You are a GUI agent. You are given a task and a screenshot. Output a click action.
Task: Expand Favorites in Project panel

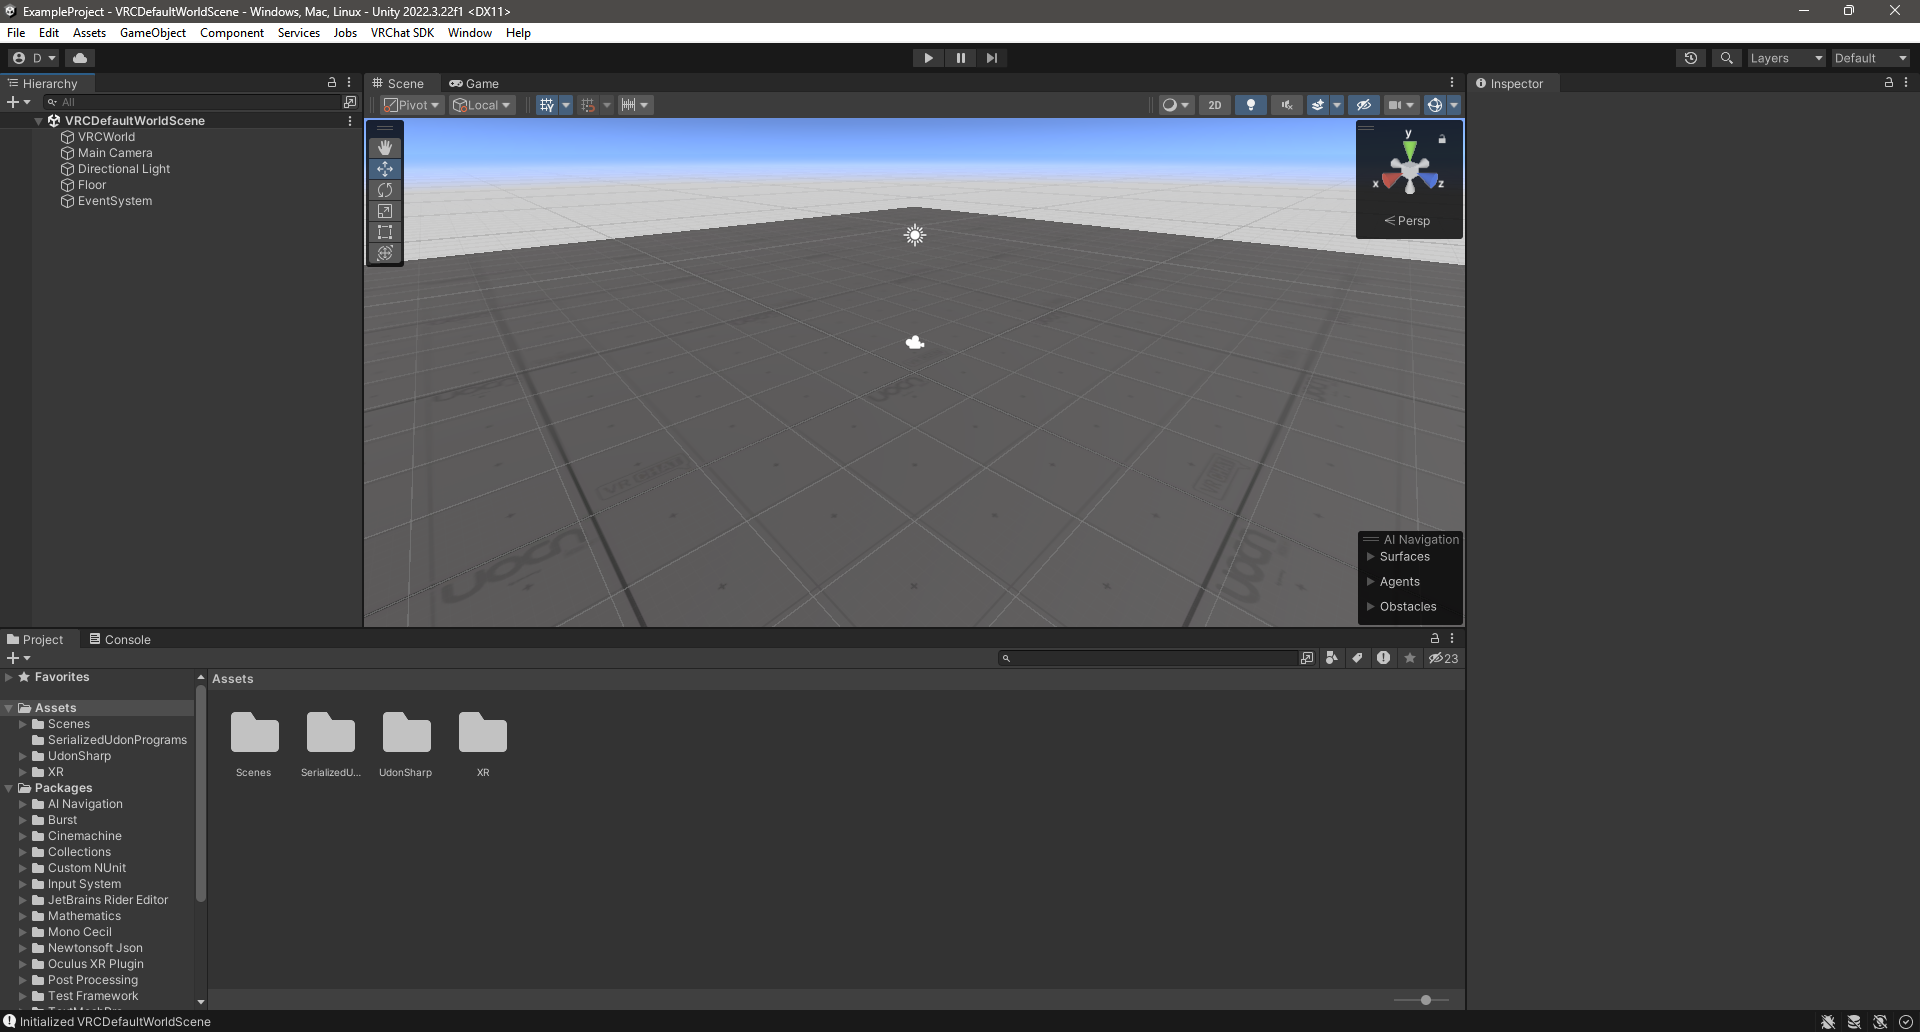pos(9,677)
